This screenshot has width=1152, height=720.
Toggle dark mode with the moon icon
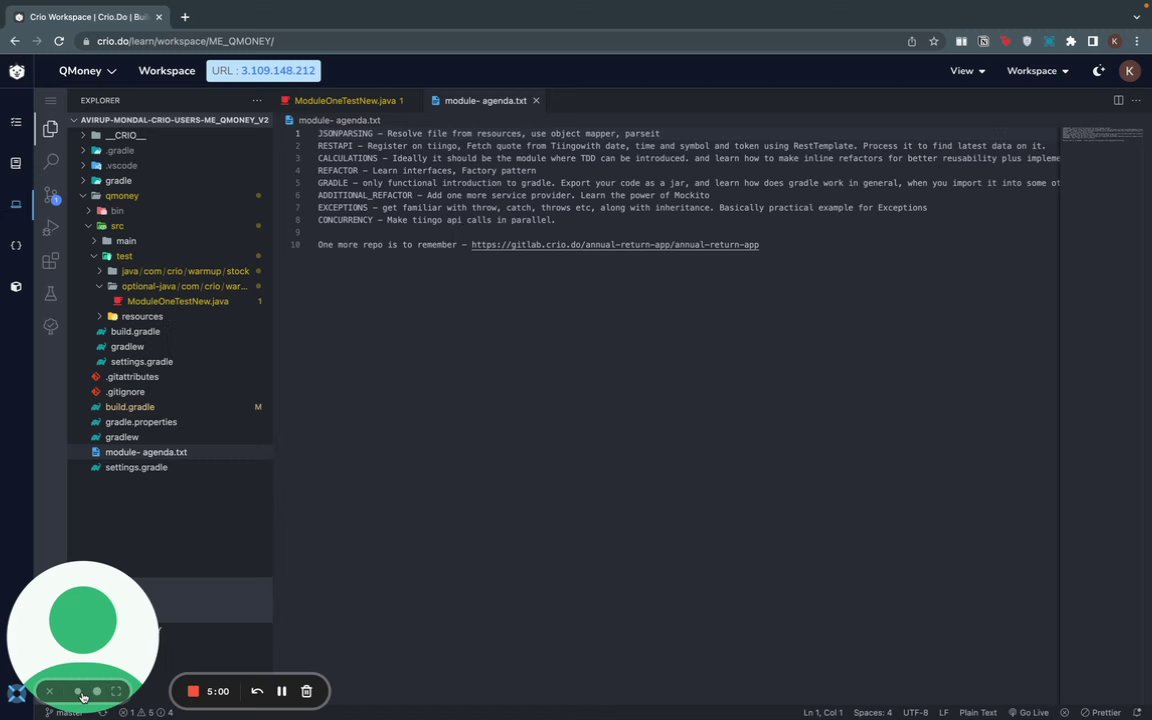coord(1098,71)
